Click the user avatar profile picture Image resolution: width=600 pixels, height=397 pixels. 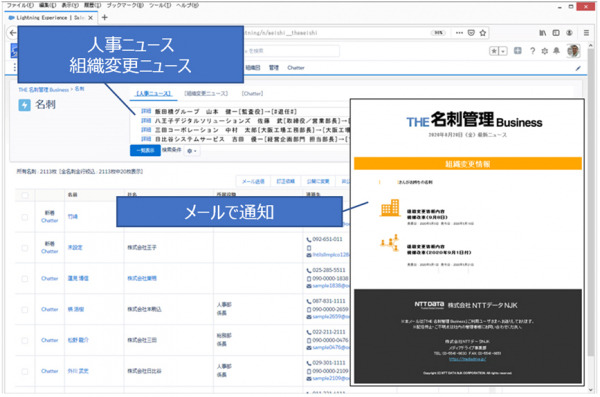(573, 51)
